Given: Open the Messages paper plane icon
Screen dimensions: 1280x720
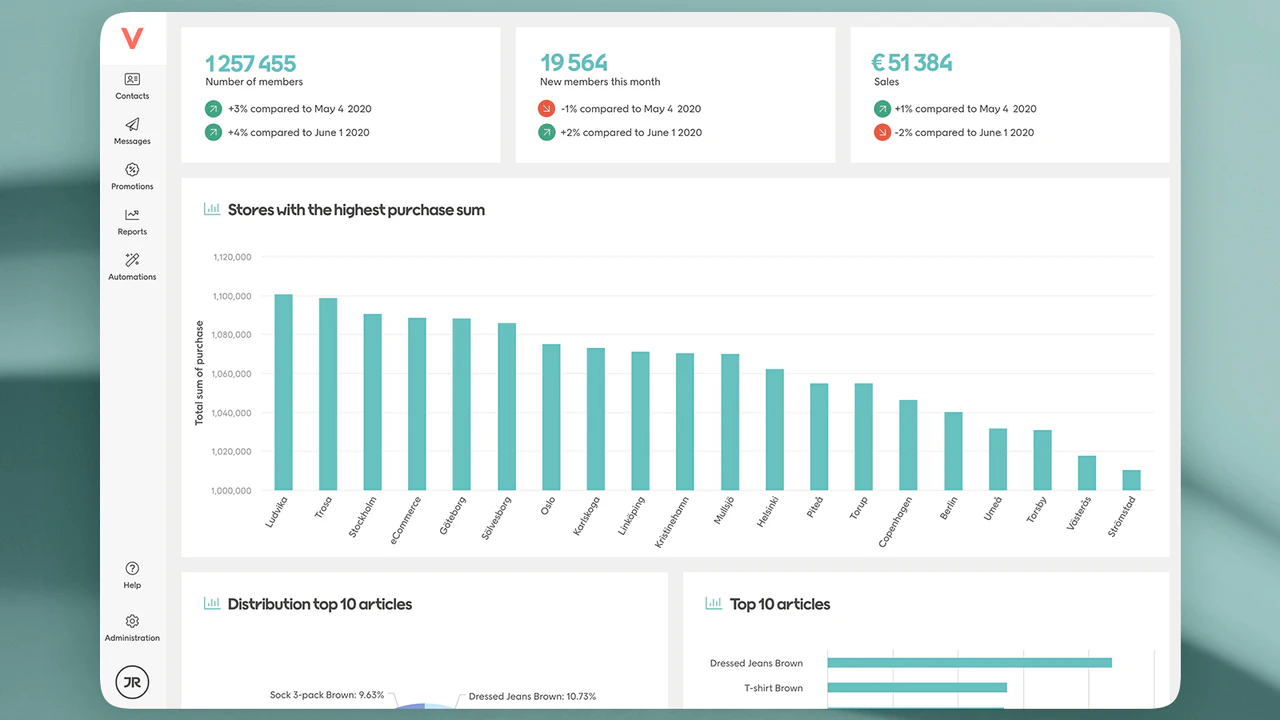Looking at the screenshot, I should coord(132,124).
